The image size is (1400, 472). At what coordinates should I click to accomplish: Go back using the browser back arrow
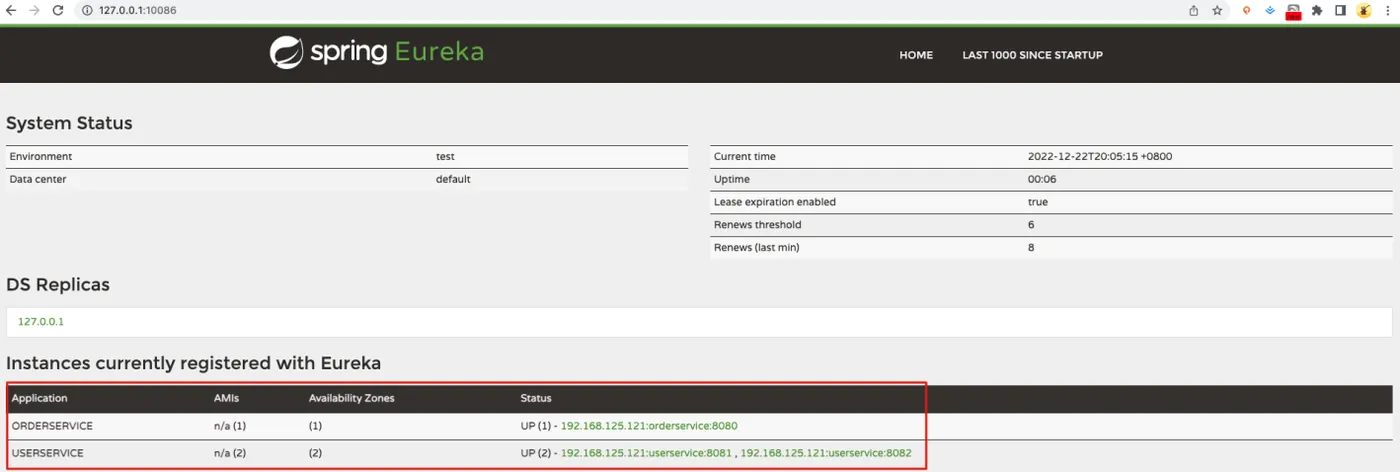(x=11, y=10)
